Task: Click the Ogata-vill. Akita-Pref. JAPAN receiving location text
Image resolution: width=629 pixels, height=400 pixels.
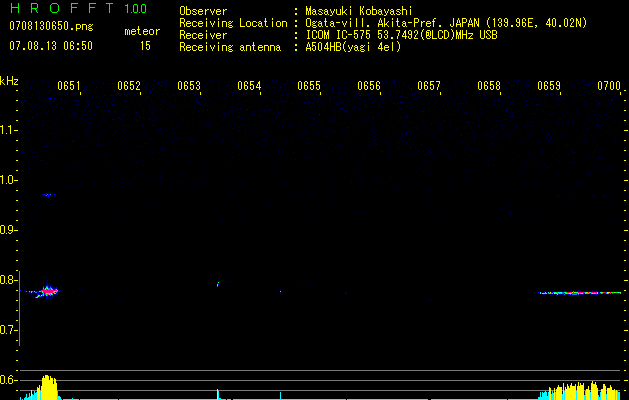Action: click(x=446, y=23)
